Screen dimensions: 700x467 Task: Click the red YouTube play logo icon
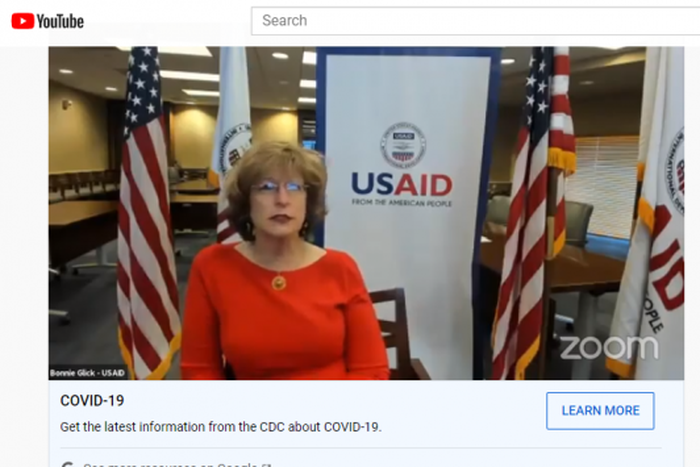click(x=22, y=21)
